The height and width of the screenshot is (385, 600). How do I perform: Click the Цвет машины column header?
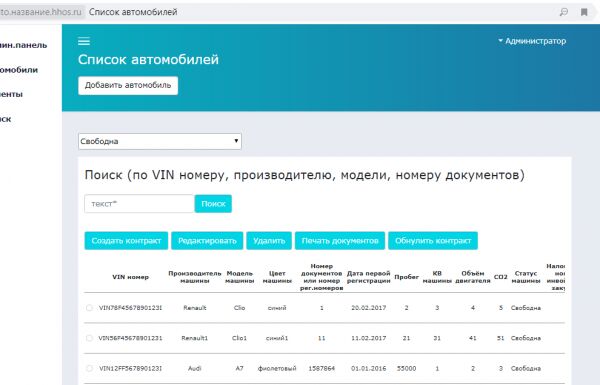pyautogui.click(x=277, y=277)
